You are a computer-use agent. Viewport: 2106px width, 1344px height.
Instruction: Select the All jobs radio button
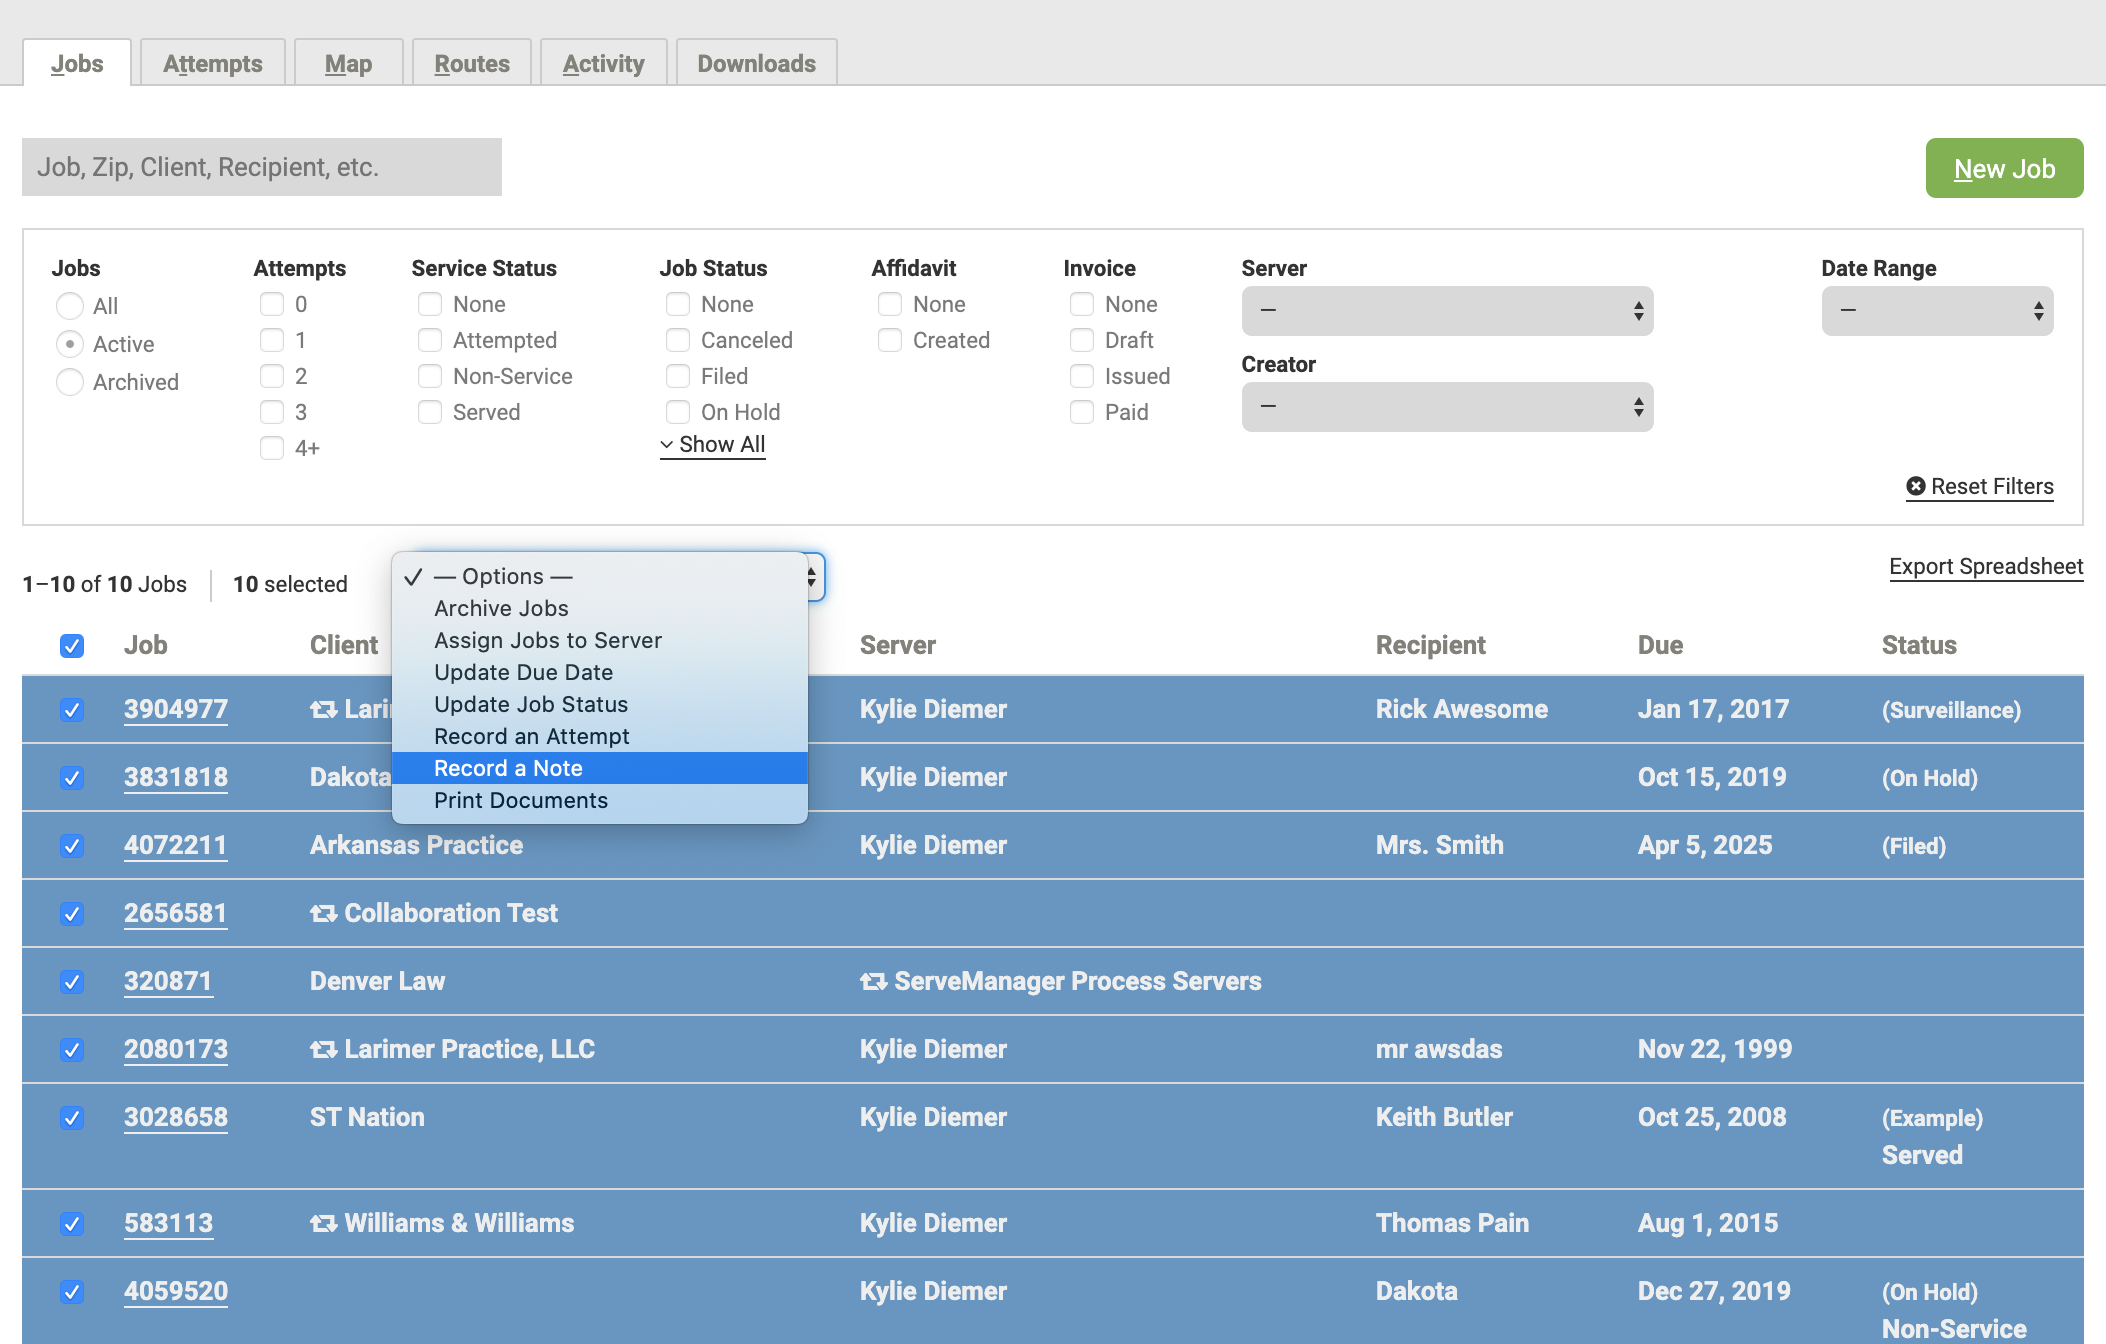(69, 306)
